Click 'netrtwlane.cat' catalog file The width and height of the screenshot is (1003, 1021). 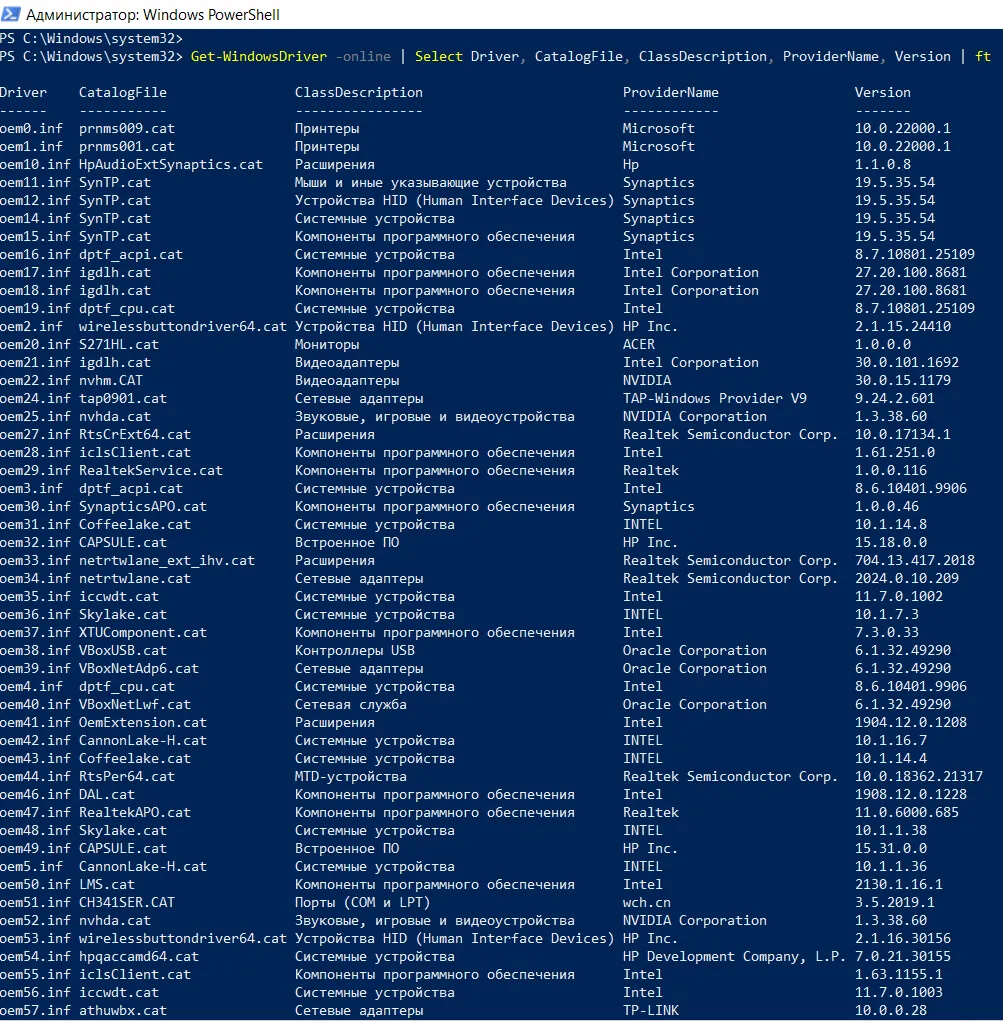134,579
